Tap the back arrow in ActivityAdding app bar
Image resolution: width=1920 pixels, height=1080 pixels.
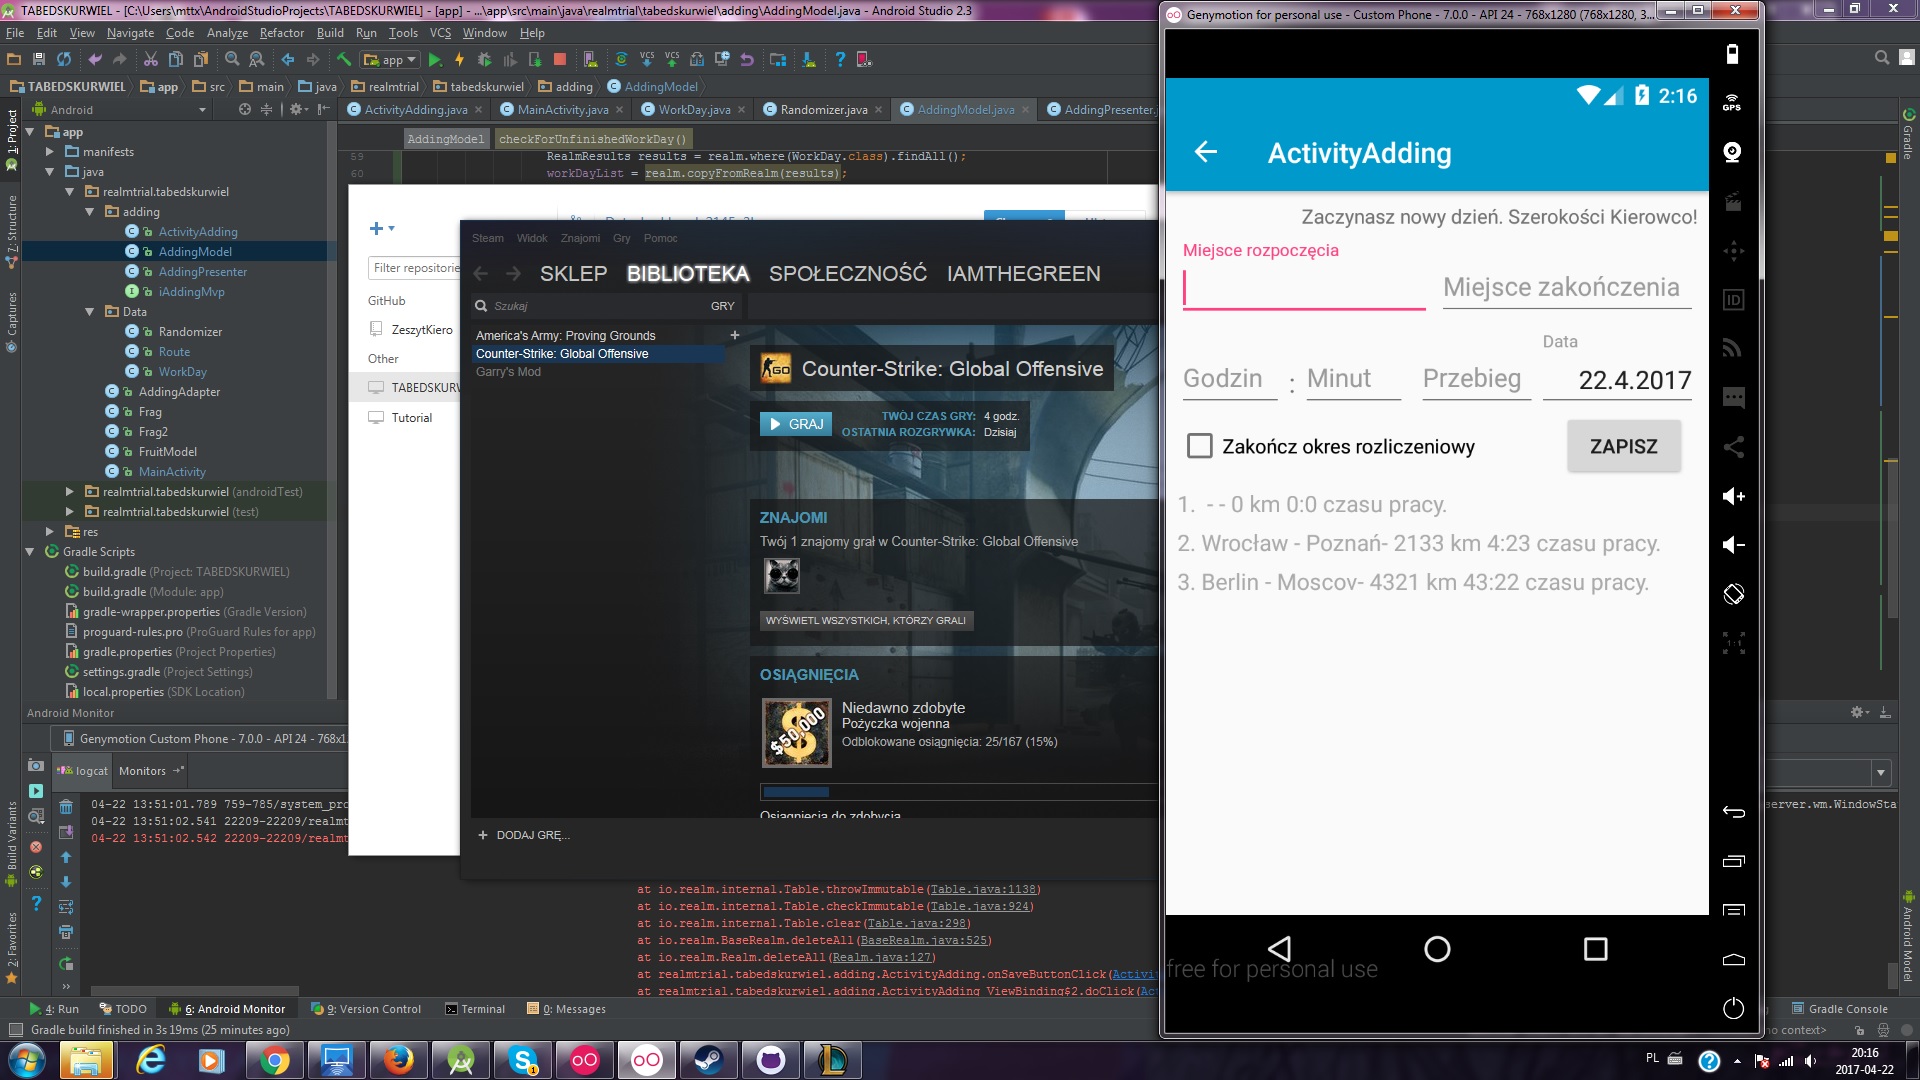click(1206, 152)
